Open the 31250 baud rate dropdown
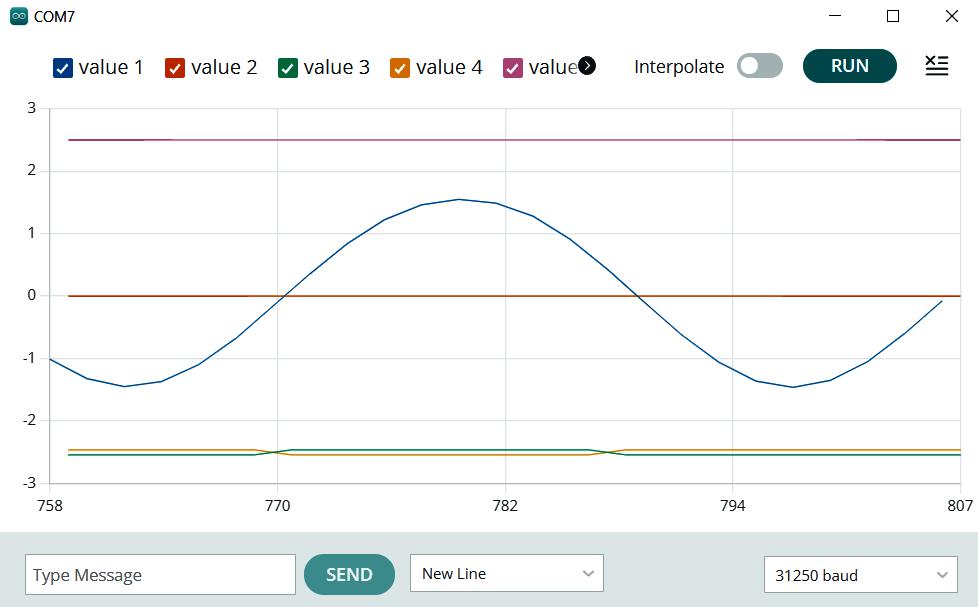 860,575
